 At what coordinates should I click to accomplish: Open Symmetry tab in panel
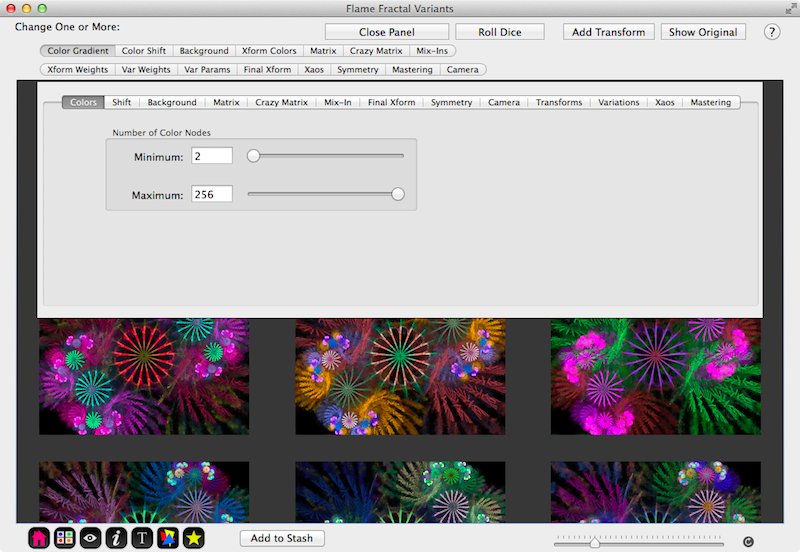coord(452,103)
